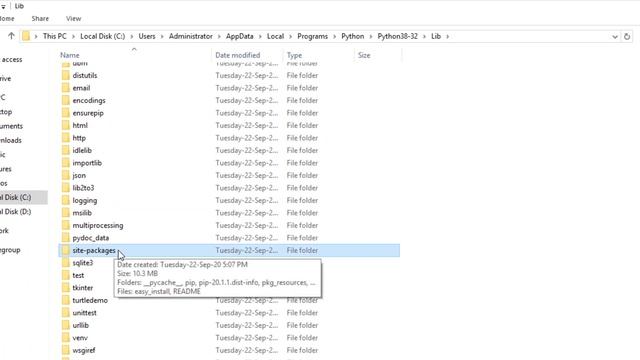Select the wsgiref folder name

coord(84,350)
